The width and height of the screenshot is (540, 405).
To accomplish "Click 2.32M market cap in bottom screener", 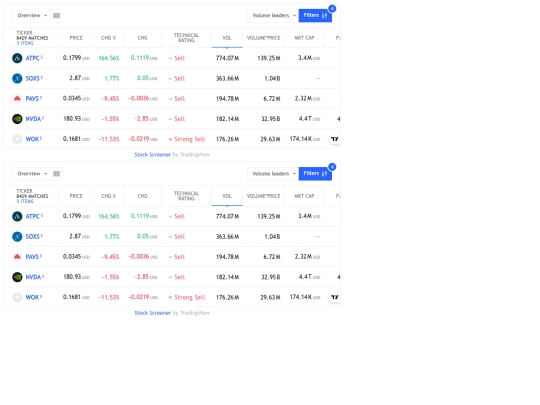I will point(307,257).
